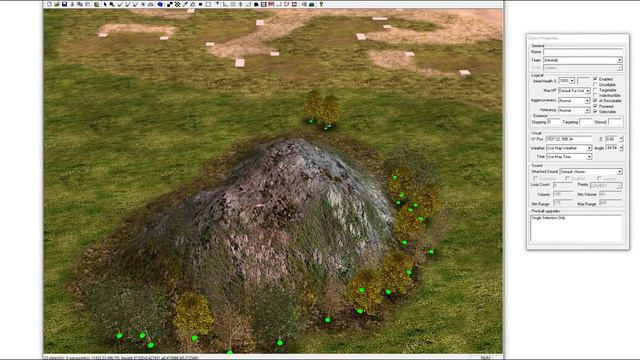Click the small black square toolbar icon
The image size is (640, 360).
pyautogui.click(x=200, y=4)
